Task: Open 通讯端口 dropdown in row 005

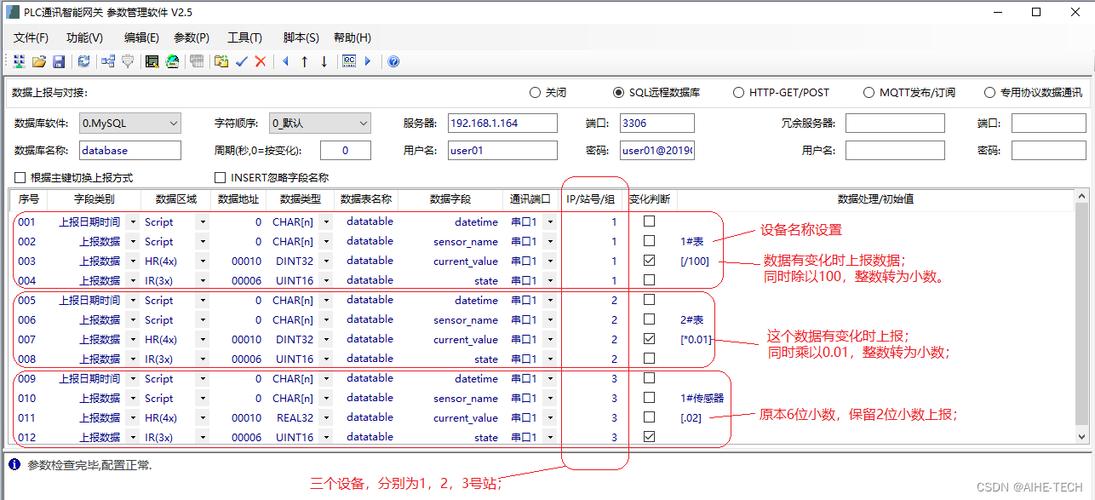Action: pos(550,300)
